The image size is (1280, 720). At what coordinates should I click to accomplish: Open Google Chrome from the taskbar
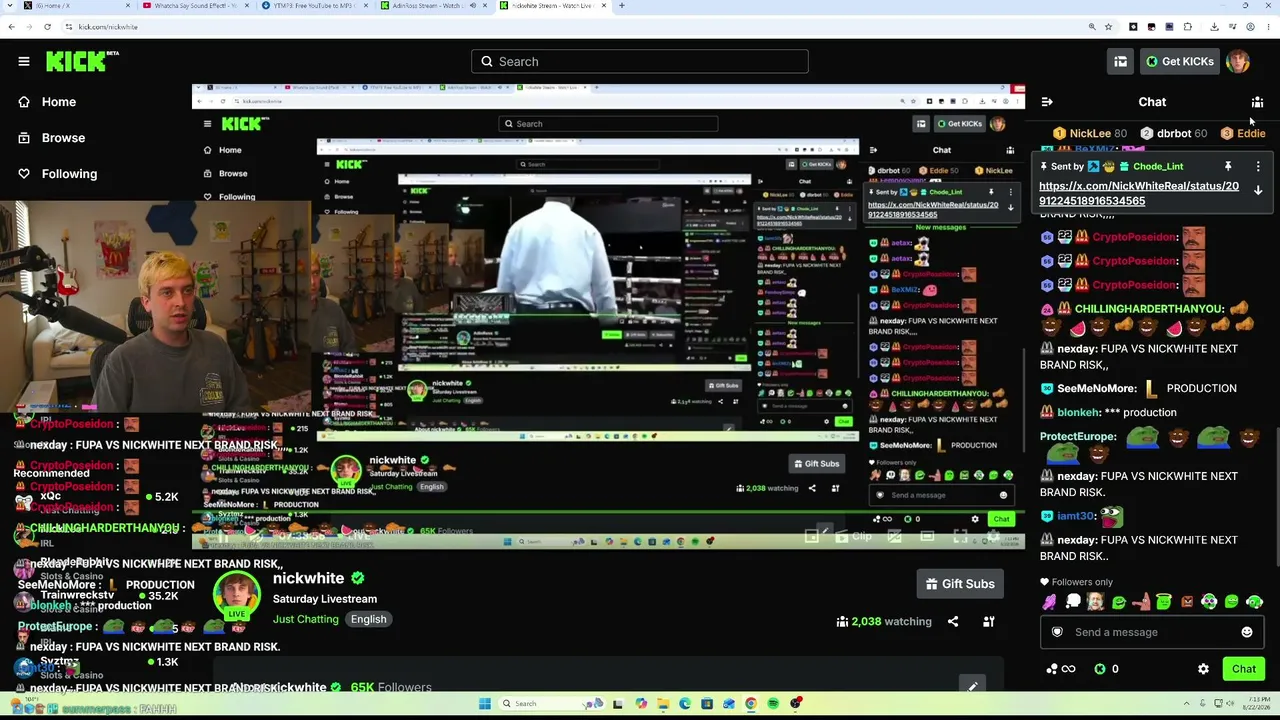(x=751, y=704)
